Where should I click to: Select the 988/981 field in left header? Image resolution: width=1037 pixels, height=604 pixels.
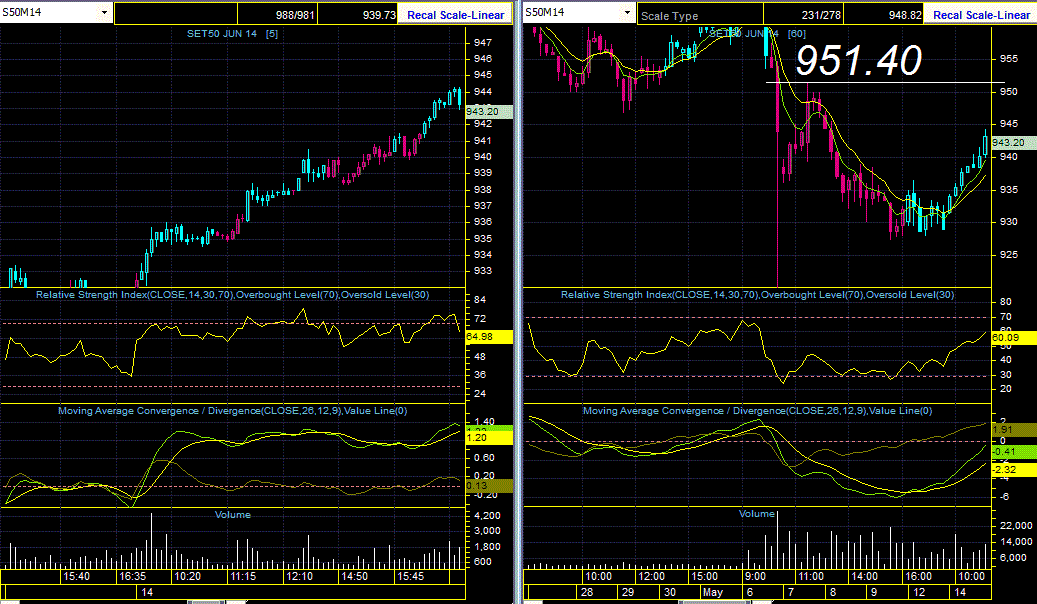(x=277, y=15)
